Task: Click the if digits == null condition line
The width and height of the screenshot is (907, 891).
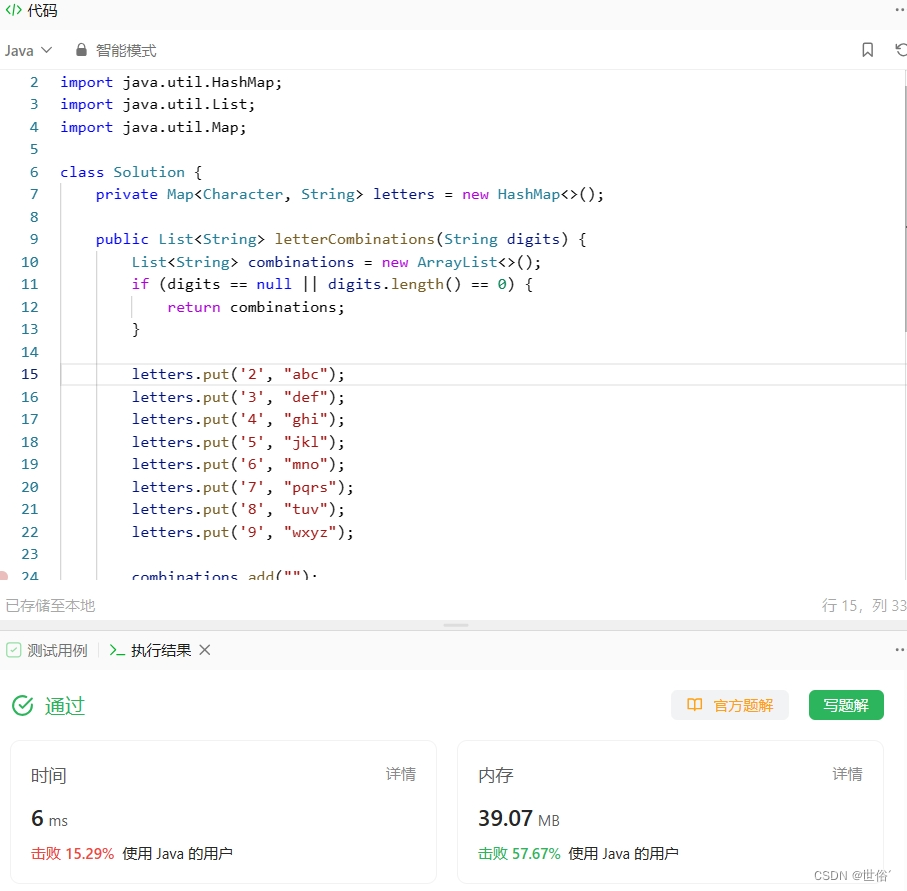Action: coord(332,285)
